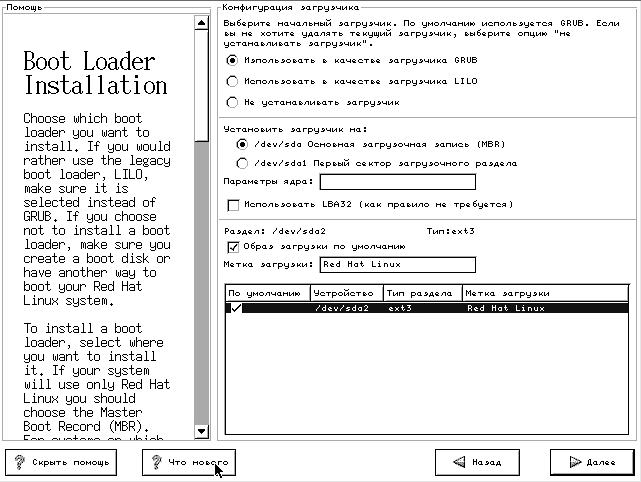Viewport: 641px width, 482px height.
Task: Proceed with the 'Далее' button
Action: [x=592, y=463]
